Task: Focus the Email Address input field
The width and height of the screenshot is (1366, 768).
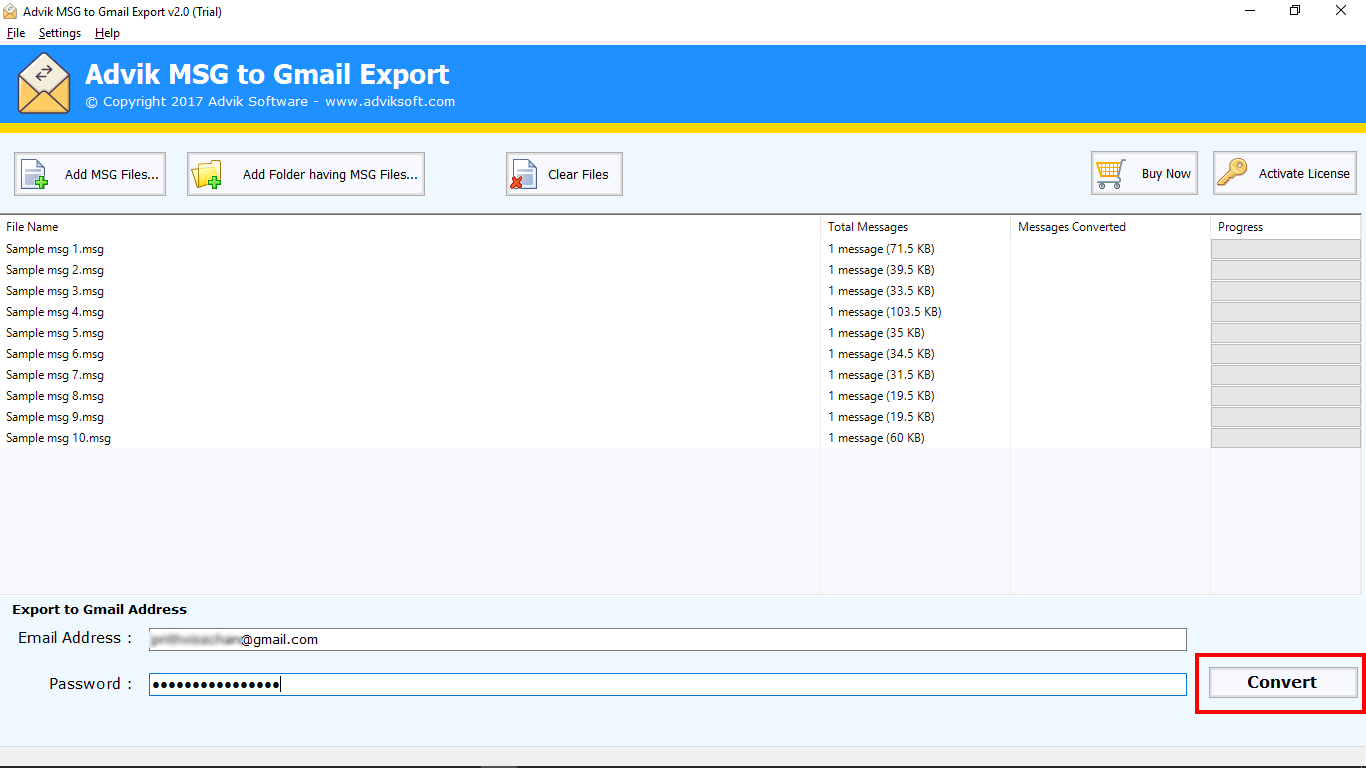Action: (x=668, y=639)
